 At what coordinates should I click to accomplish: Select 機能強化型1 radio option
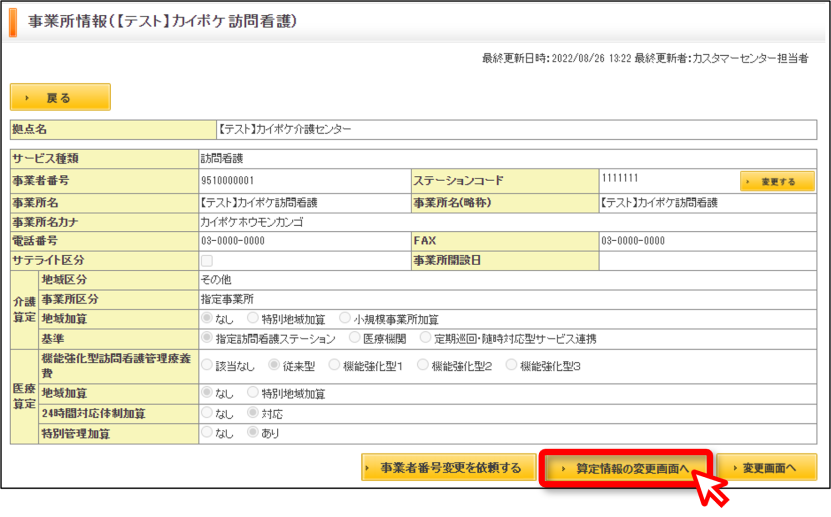(x=334, y=365)
